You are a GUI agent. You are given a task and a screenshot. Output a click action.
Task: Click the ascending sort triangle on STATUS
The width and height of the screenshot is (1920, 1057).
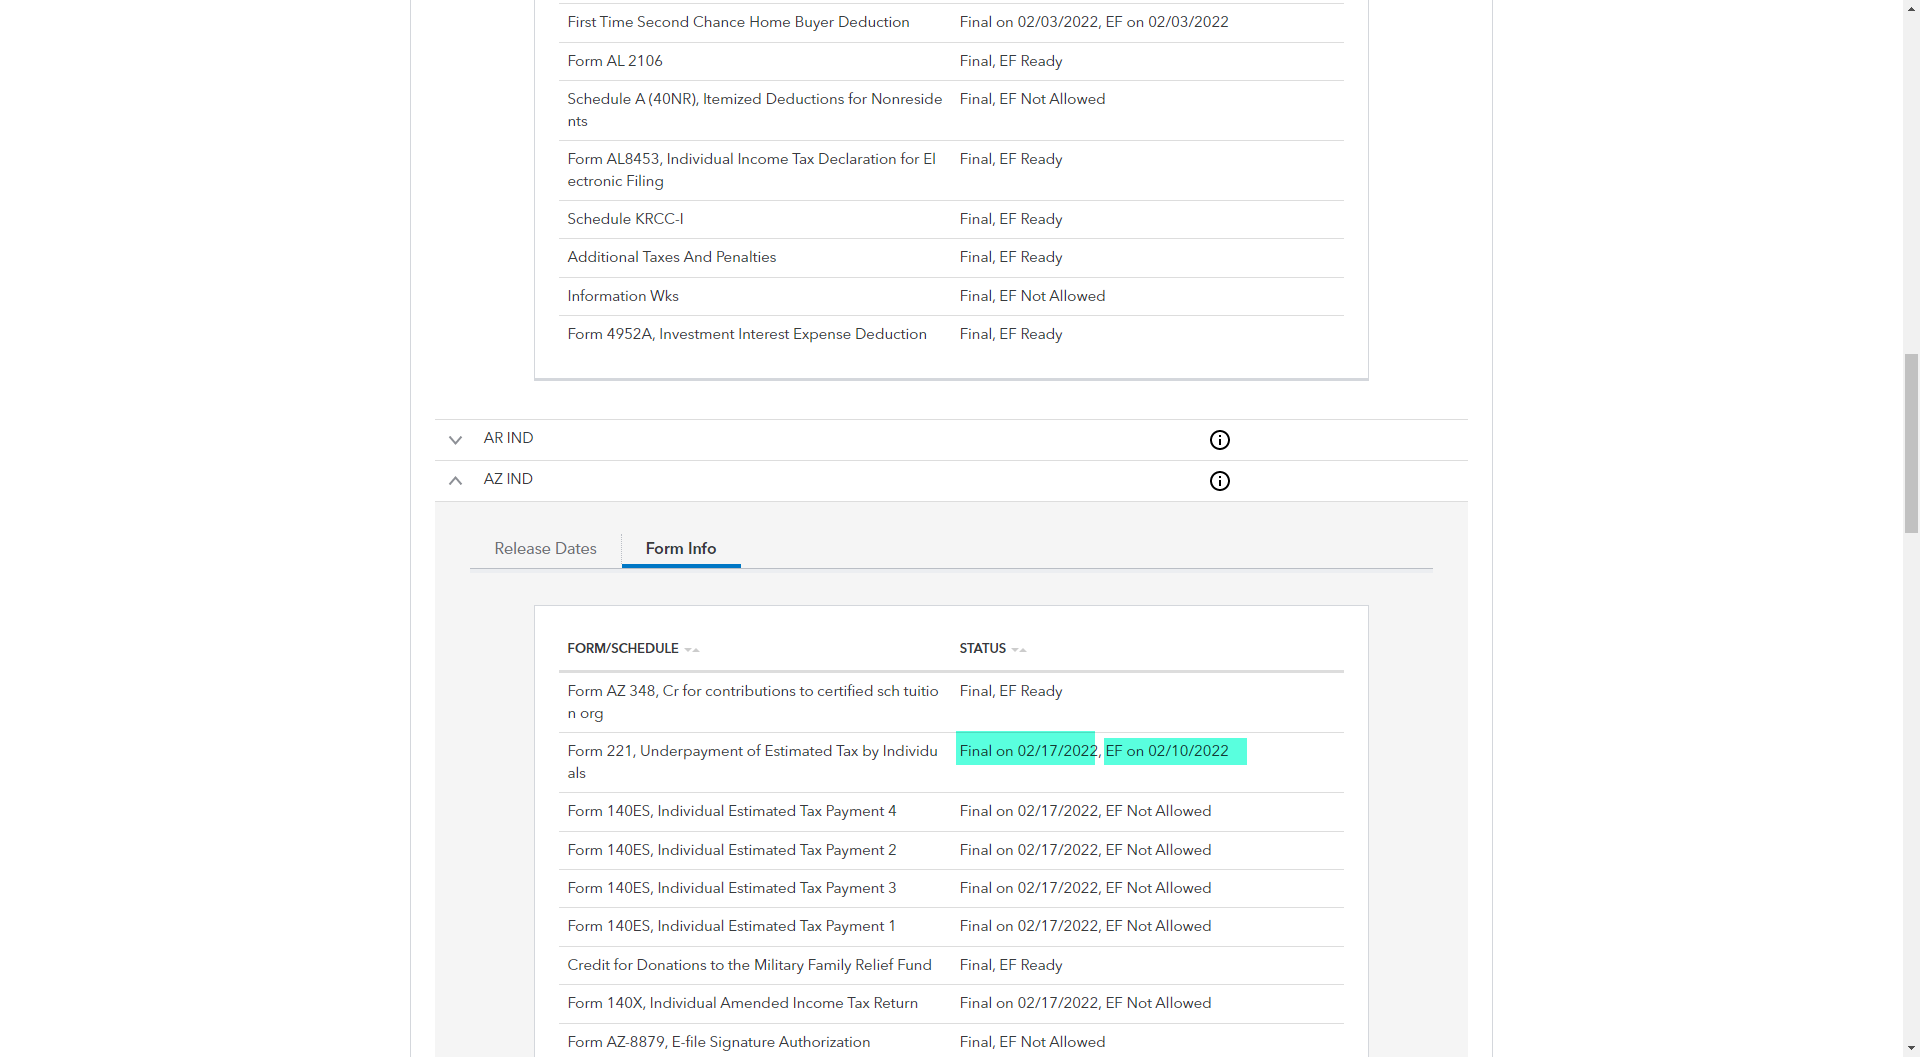(x=1023, y=649)
